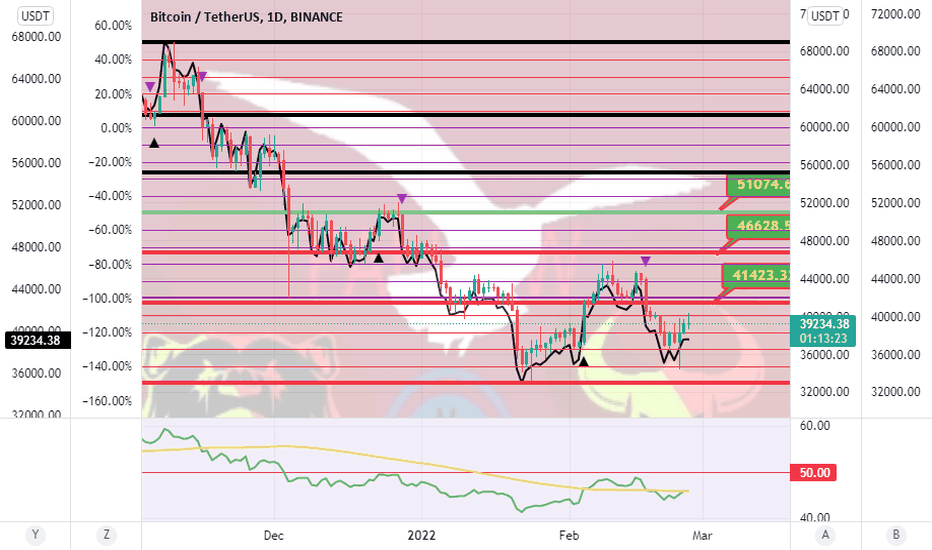Click 56000.00 on the far-left price axis

[x=36, y=162]
